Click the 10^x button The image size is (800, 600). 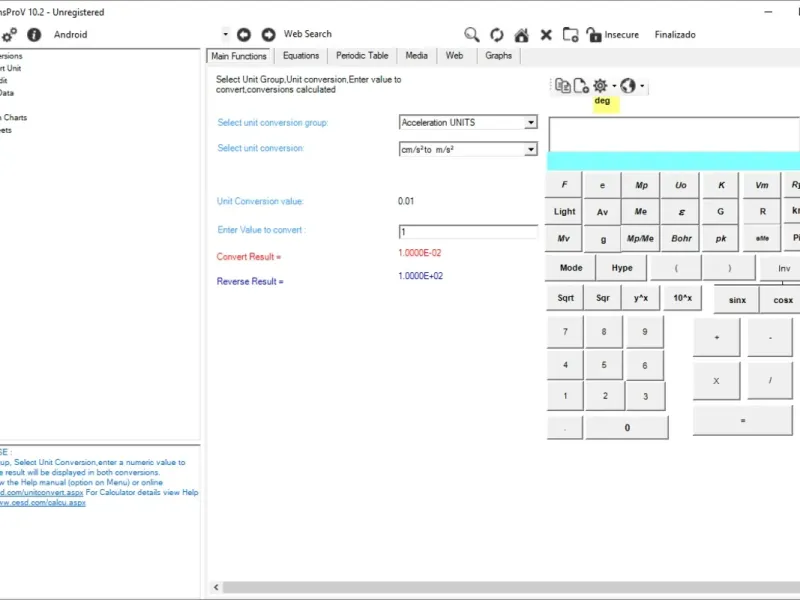pos(682,298)
